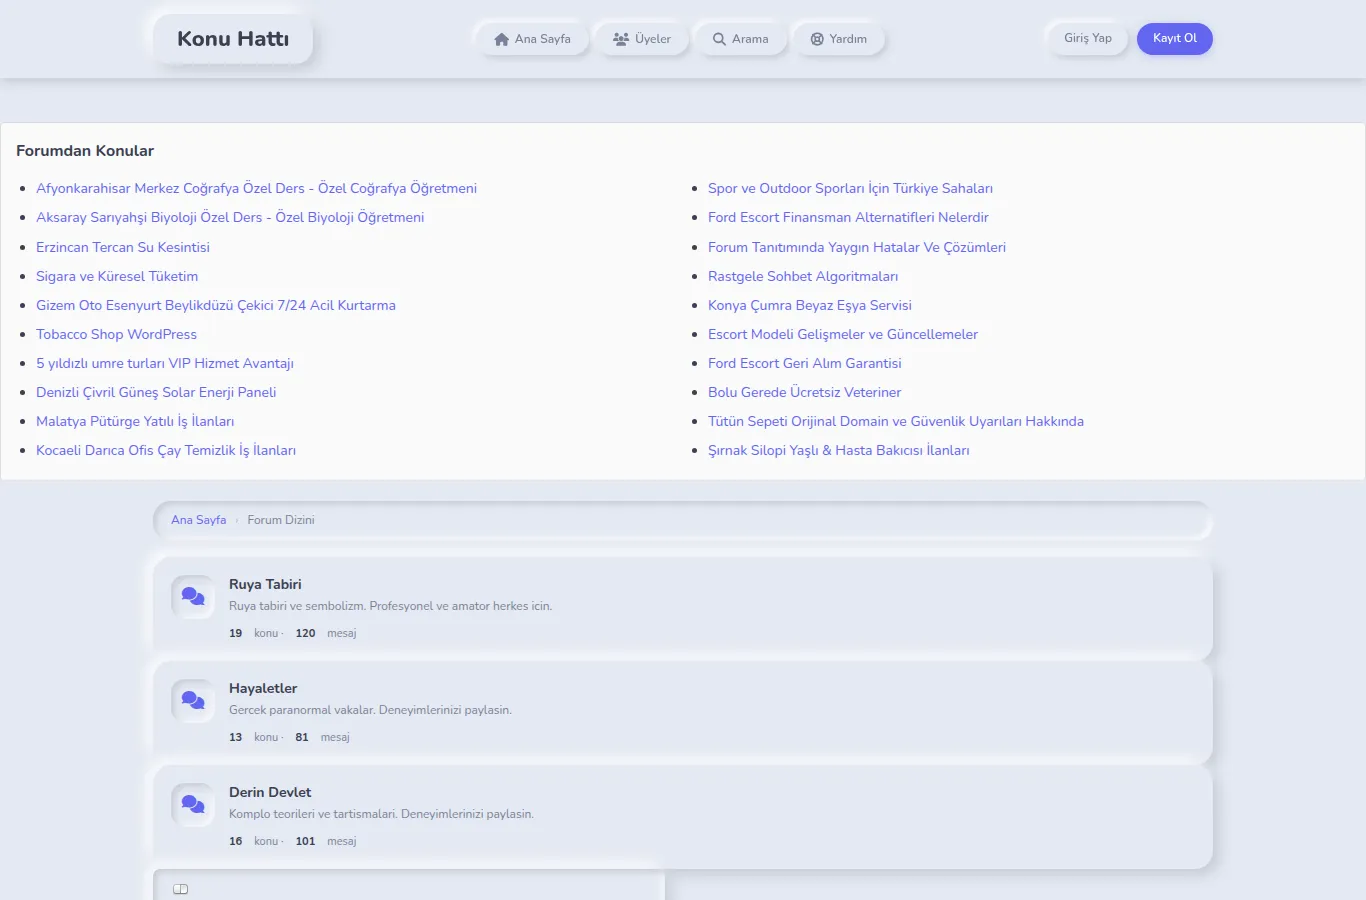1366x900 pixels.
Task: Click the users icon beside Üyeler
Action: [621, 39]
